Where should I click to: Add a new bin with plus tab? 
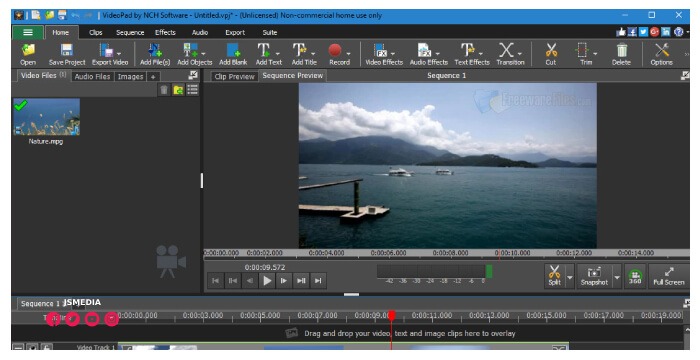click(x=153, y=76)
